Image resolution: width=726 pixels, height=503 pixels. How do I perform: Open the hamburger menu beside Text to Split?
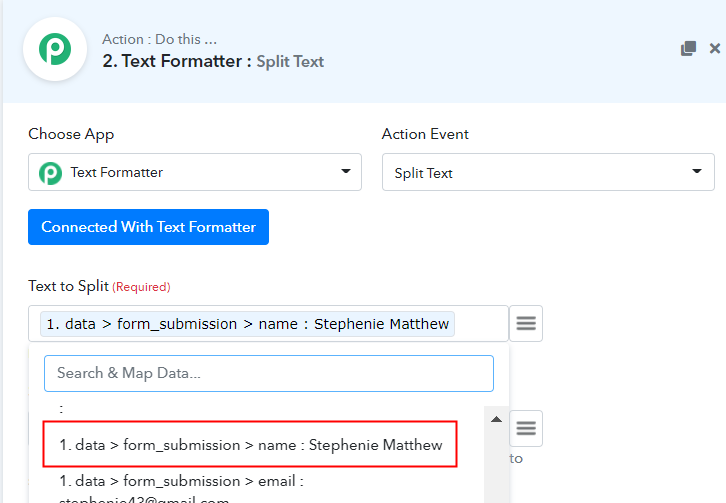click(x=526, y=324)
